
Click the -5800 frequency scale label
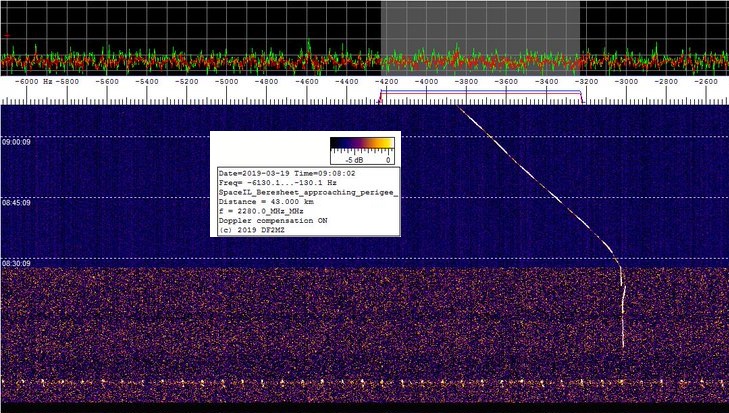coord(67,81)
